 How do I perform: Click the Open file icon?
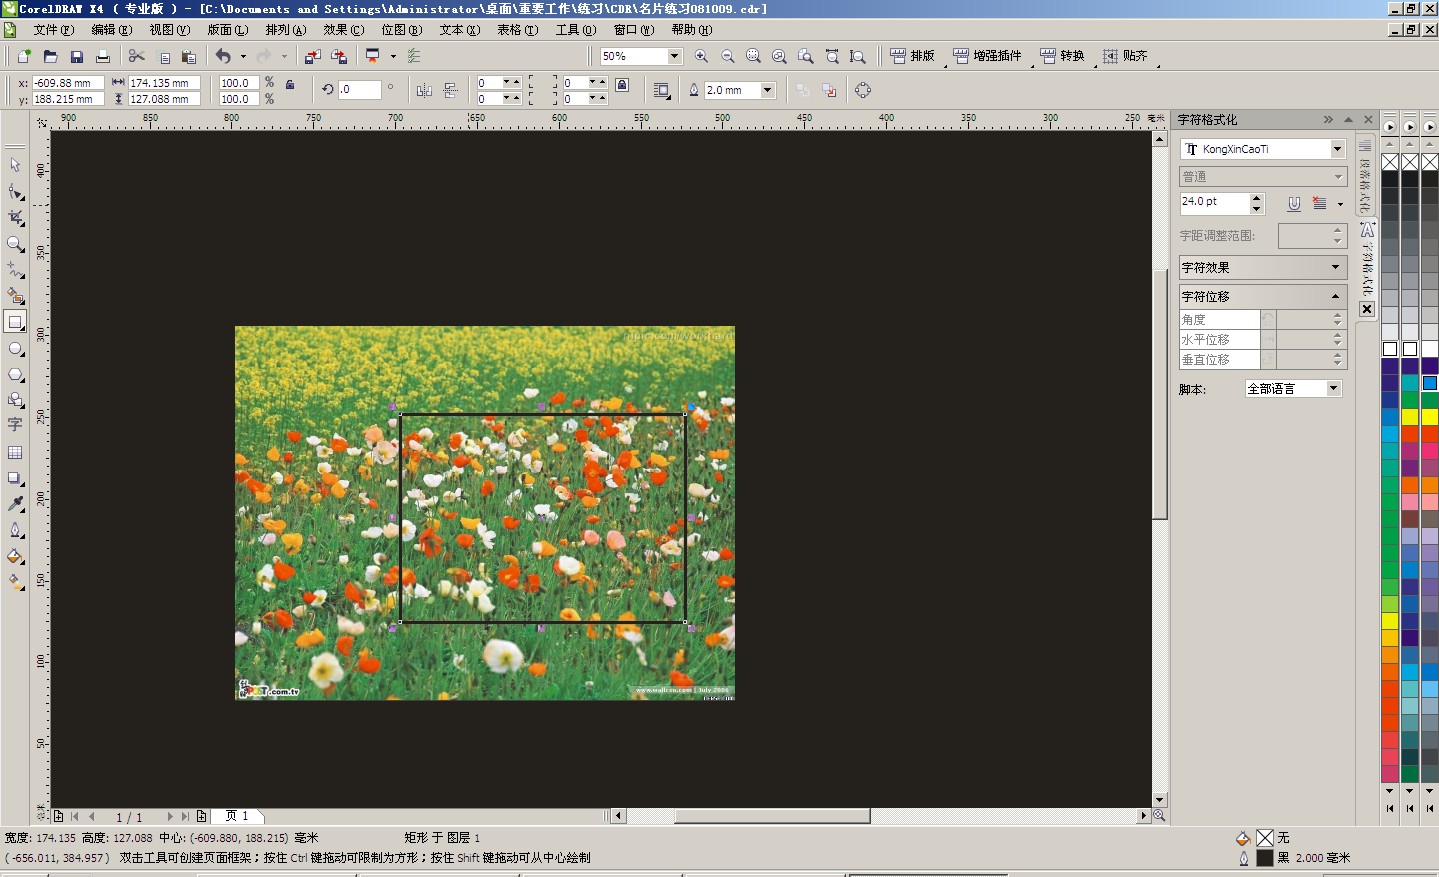pyautogui.click(x=50, y=57)
